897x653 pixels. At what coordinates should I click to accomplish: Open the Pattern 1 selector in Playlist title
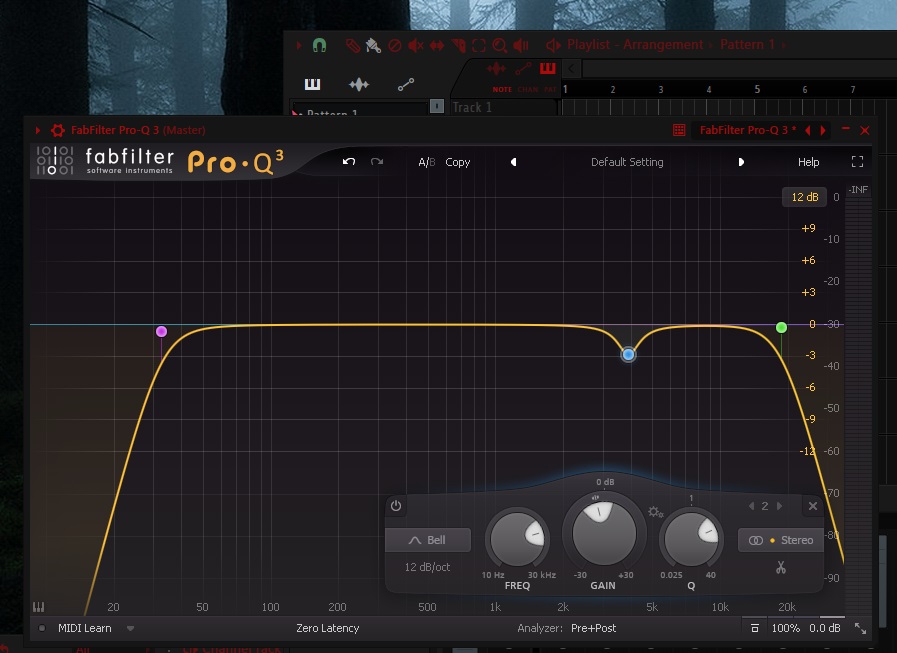(747, 45)
